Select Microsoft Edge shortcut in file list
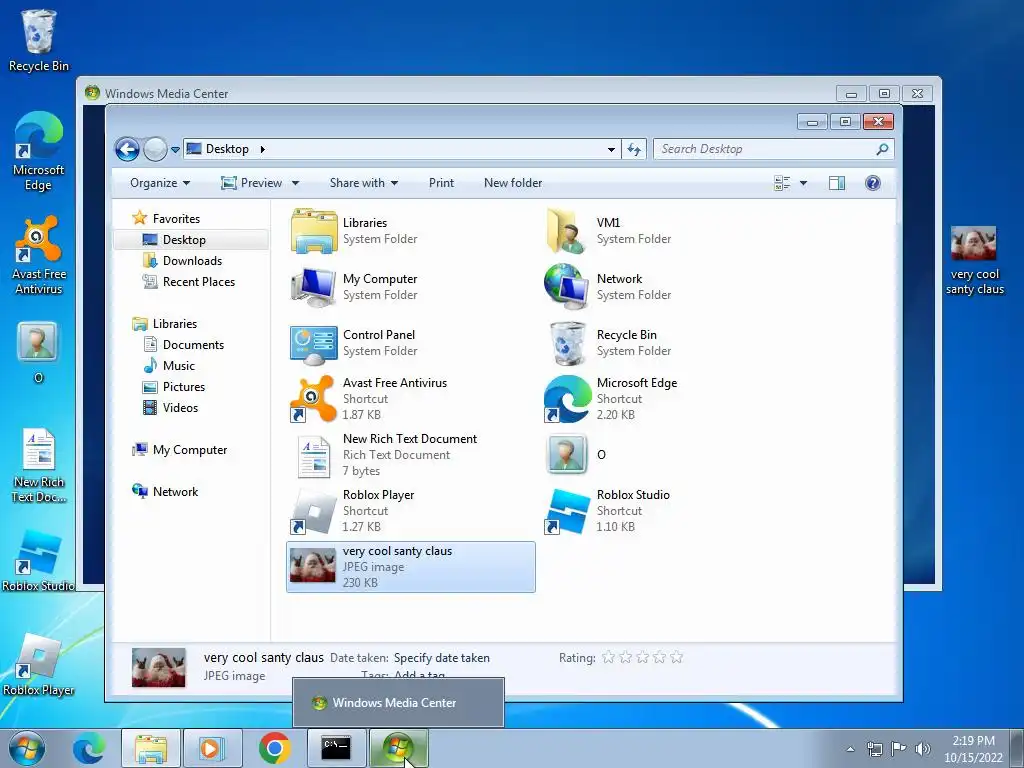The image size is (1024, 768). (x=567, y=398)
